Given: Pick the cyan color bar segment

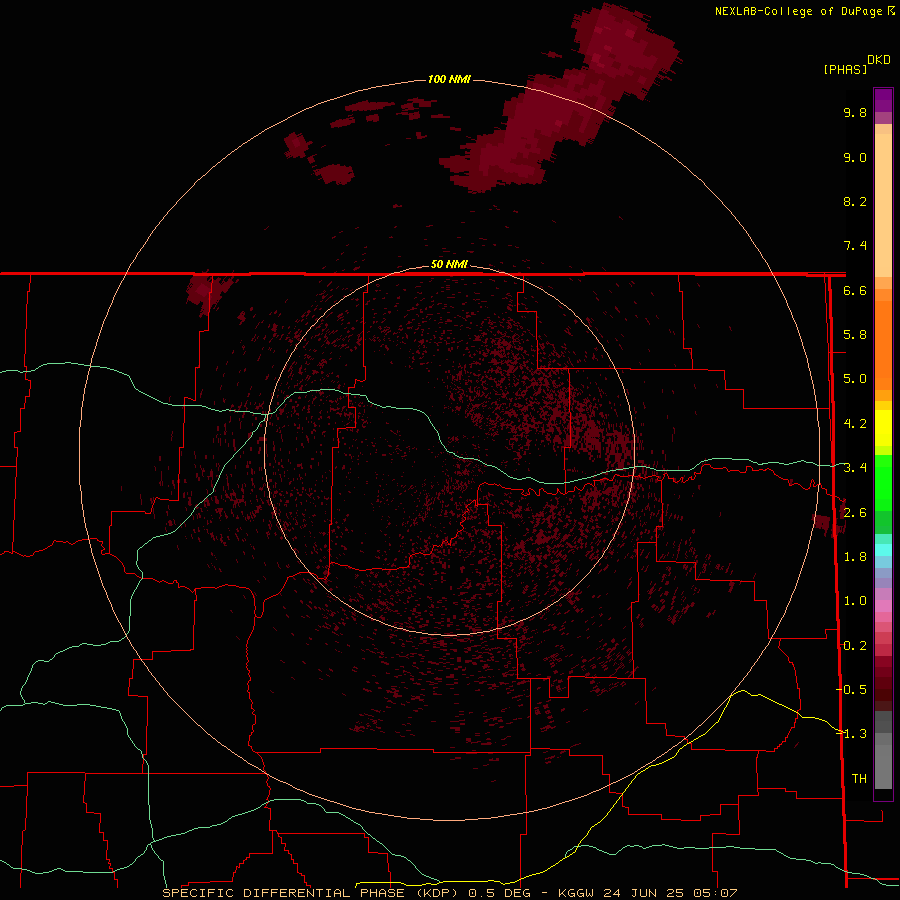Looking at the screenshot, I should pos(883,550).
